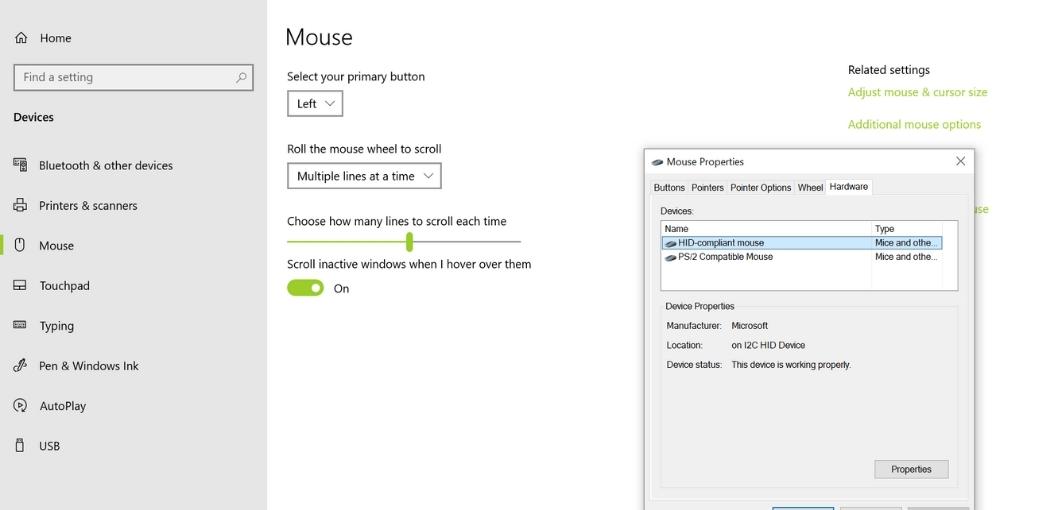Open the Buttons tab
Image resolution: width=1050 pixels, height=510 pixels.
click(669, 188)
